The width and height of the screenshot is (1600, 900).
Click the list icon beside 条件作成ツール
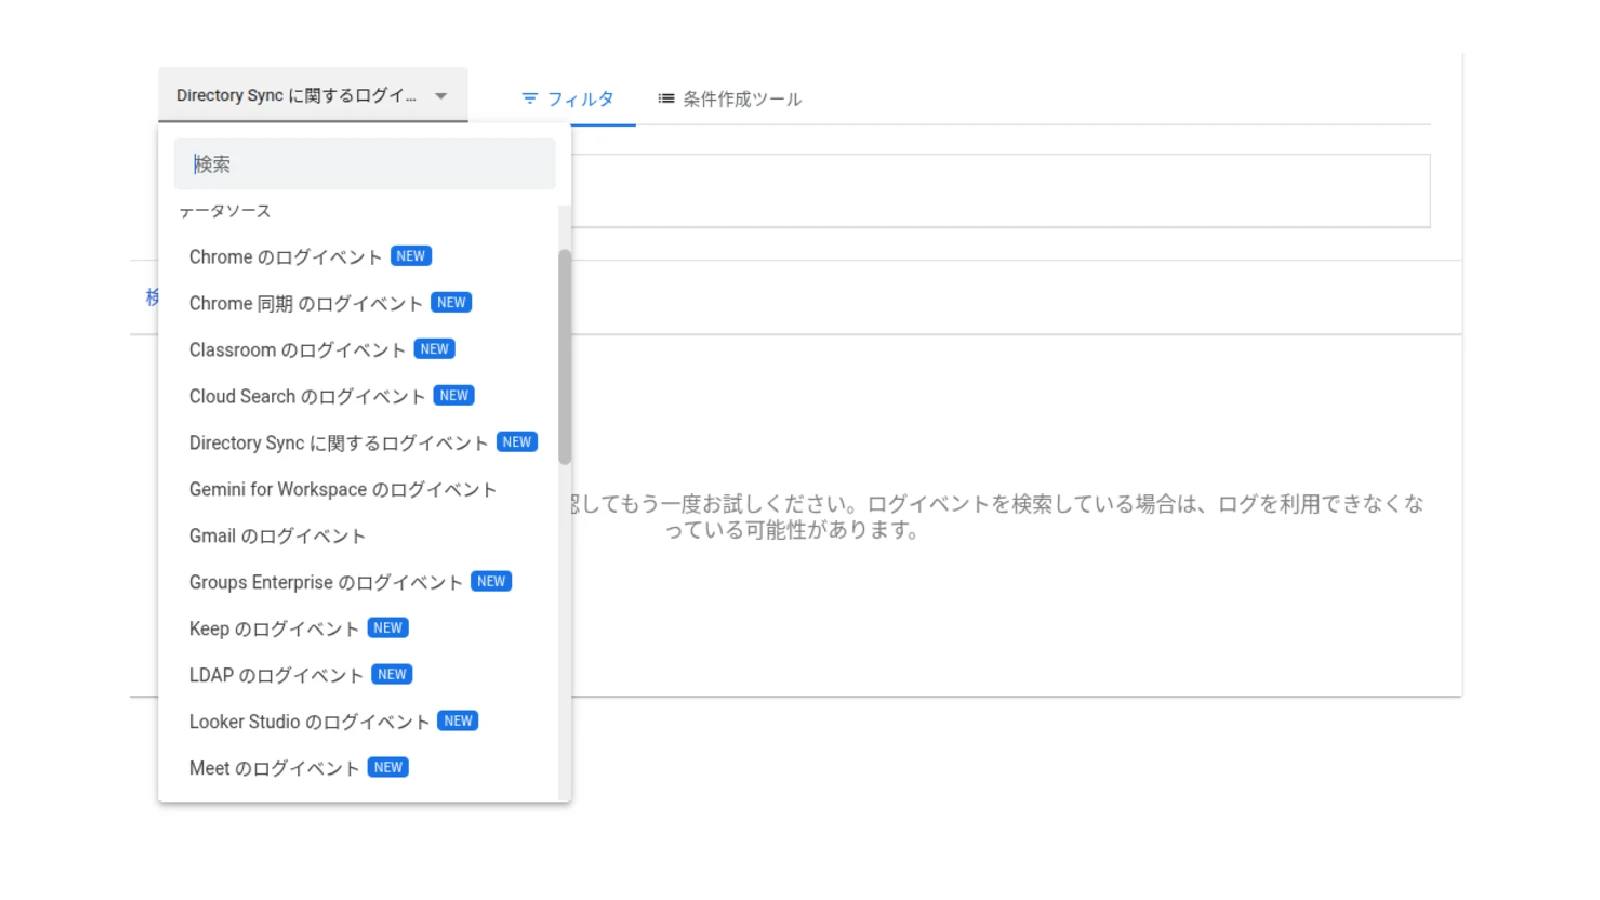click(666, 99)
